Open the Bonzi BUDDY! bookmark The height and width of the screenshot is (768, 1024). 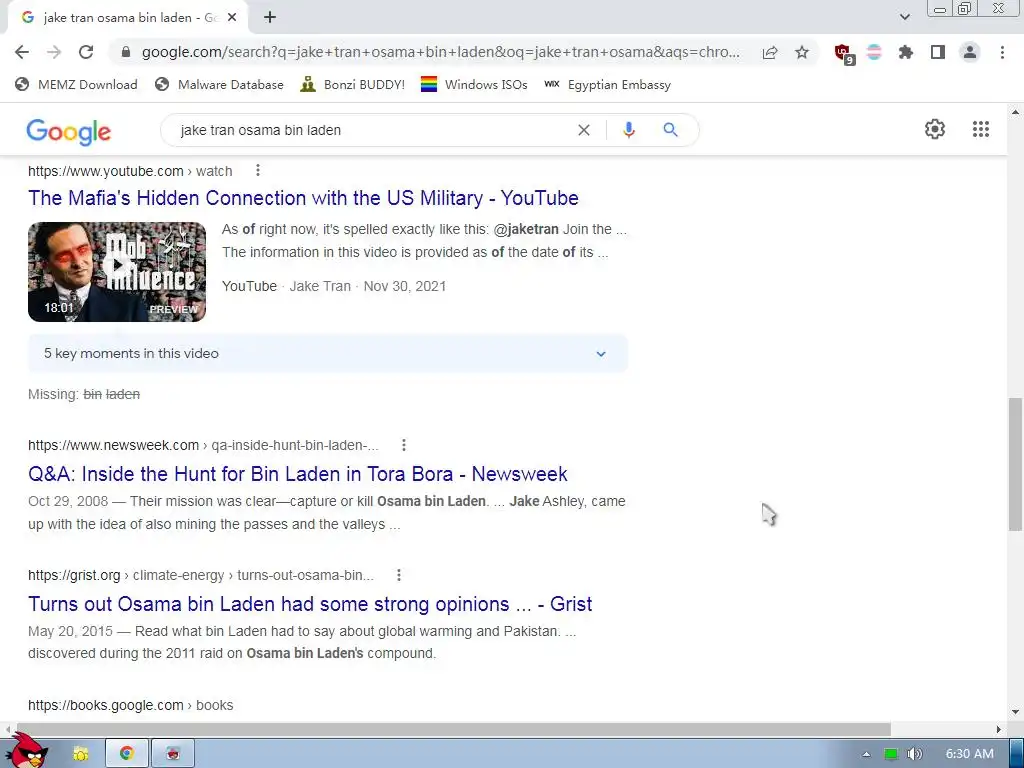point(353,84)
